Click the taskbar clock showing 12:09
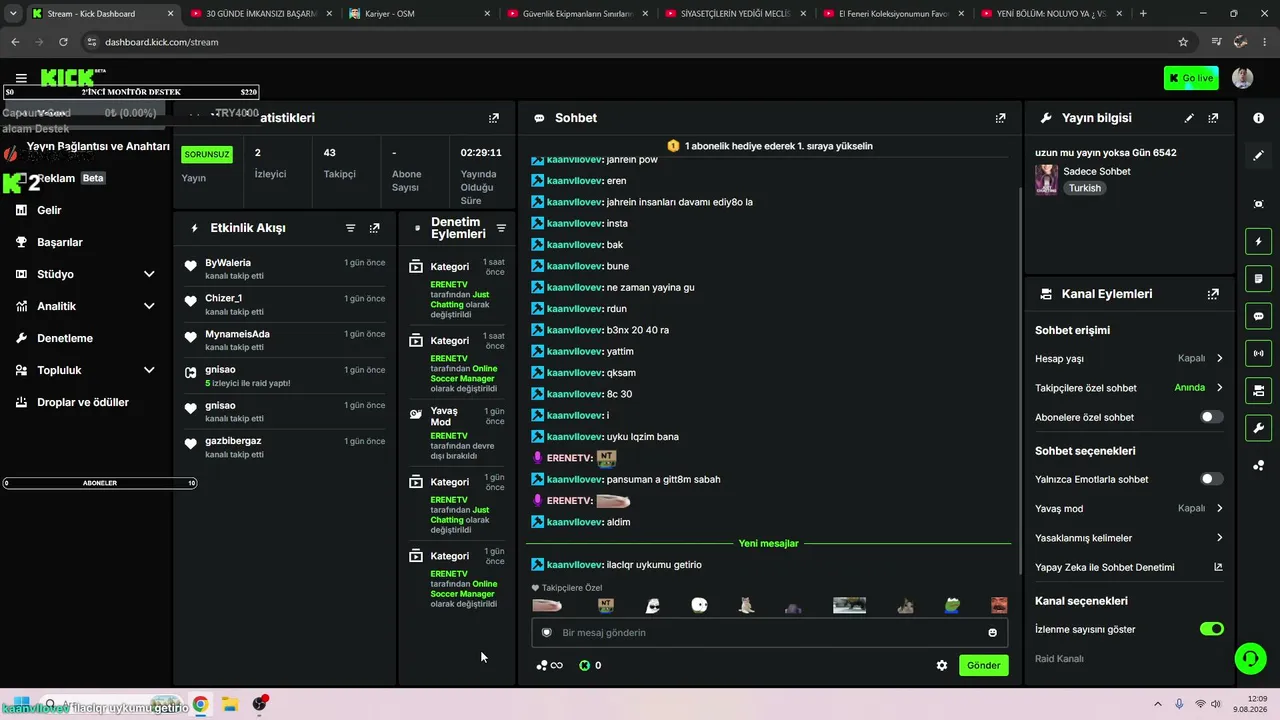The height and width of the screenshot is (720, 1280). pyautogui.click(x=1250, y=704)
